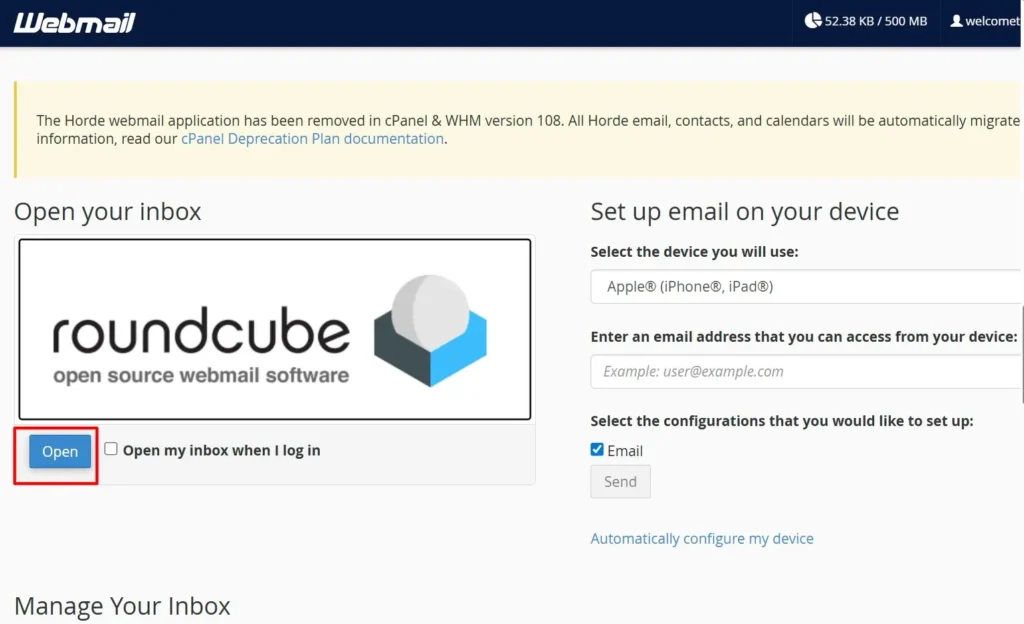Click Set up email on your device heading
The image size is (1024, 624).
(x=745, y=211)
